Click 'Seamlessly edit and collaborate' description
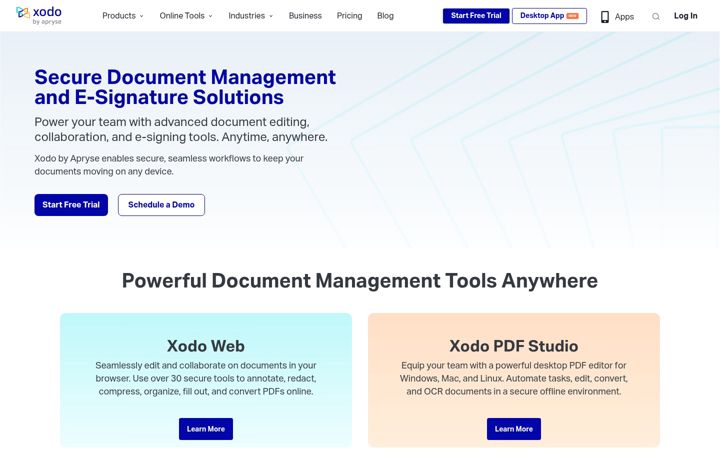The width and height of the screenshot is (720, 450). 206,378
